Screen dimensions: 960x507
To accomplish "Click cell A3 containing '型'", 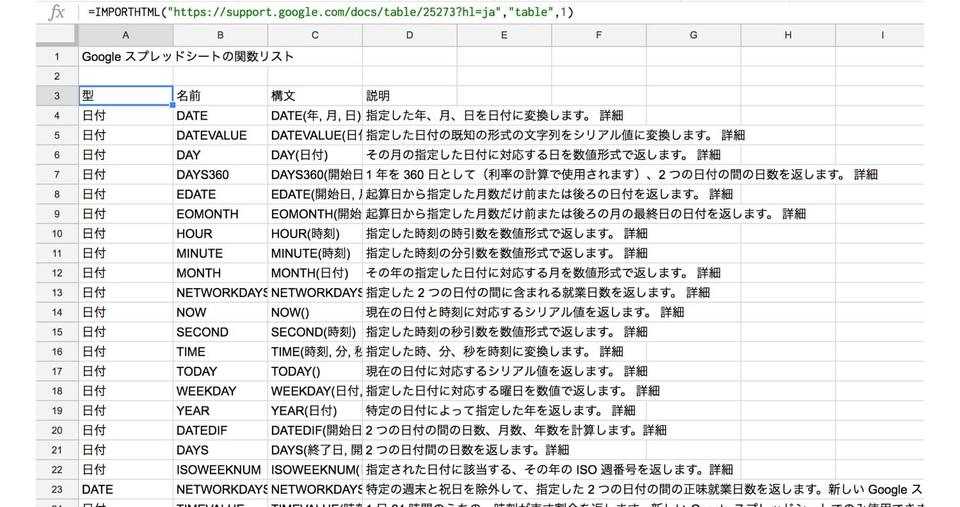I will 126,96.
